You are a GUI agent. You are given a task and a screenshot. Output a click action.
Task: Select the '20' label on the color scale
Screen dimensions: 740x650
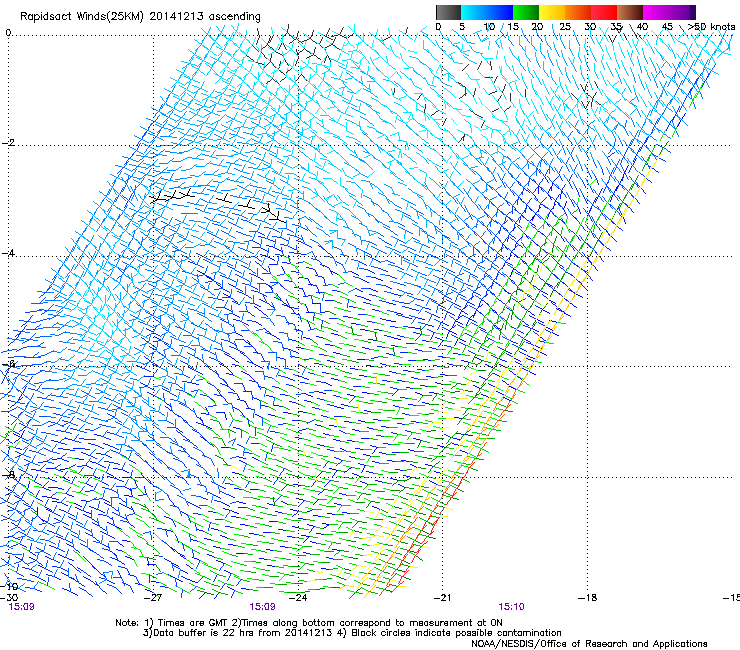537,27
